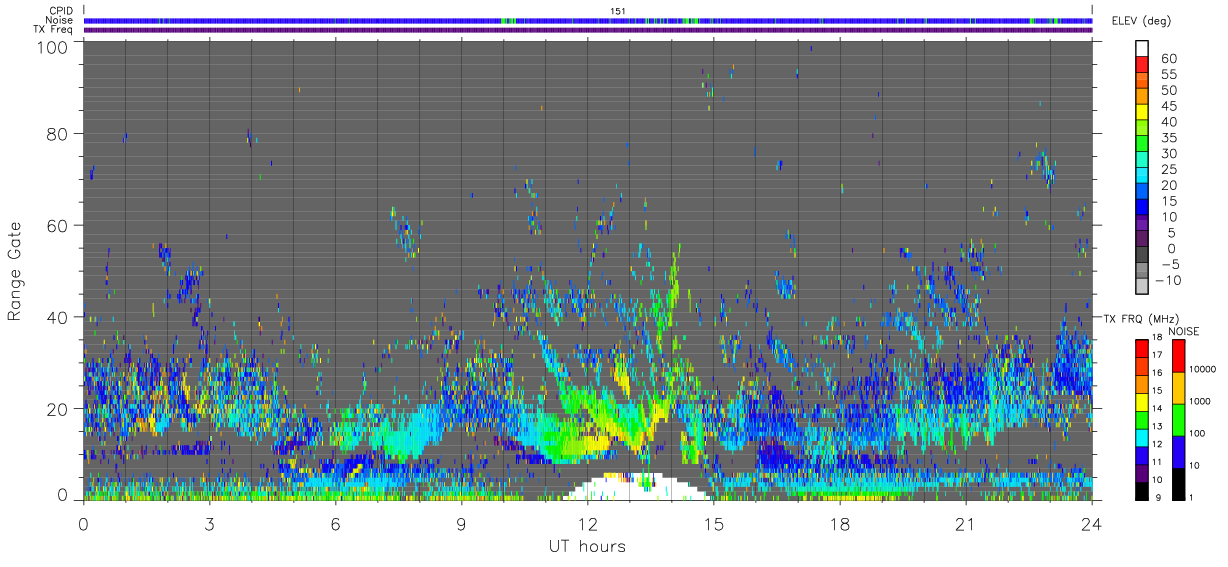Click the cyan 12 MHz TX FRQ swatch
This screenshot has width=1228, height=567.
pos(1142,436)
